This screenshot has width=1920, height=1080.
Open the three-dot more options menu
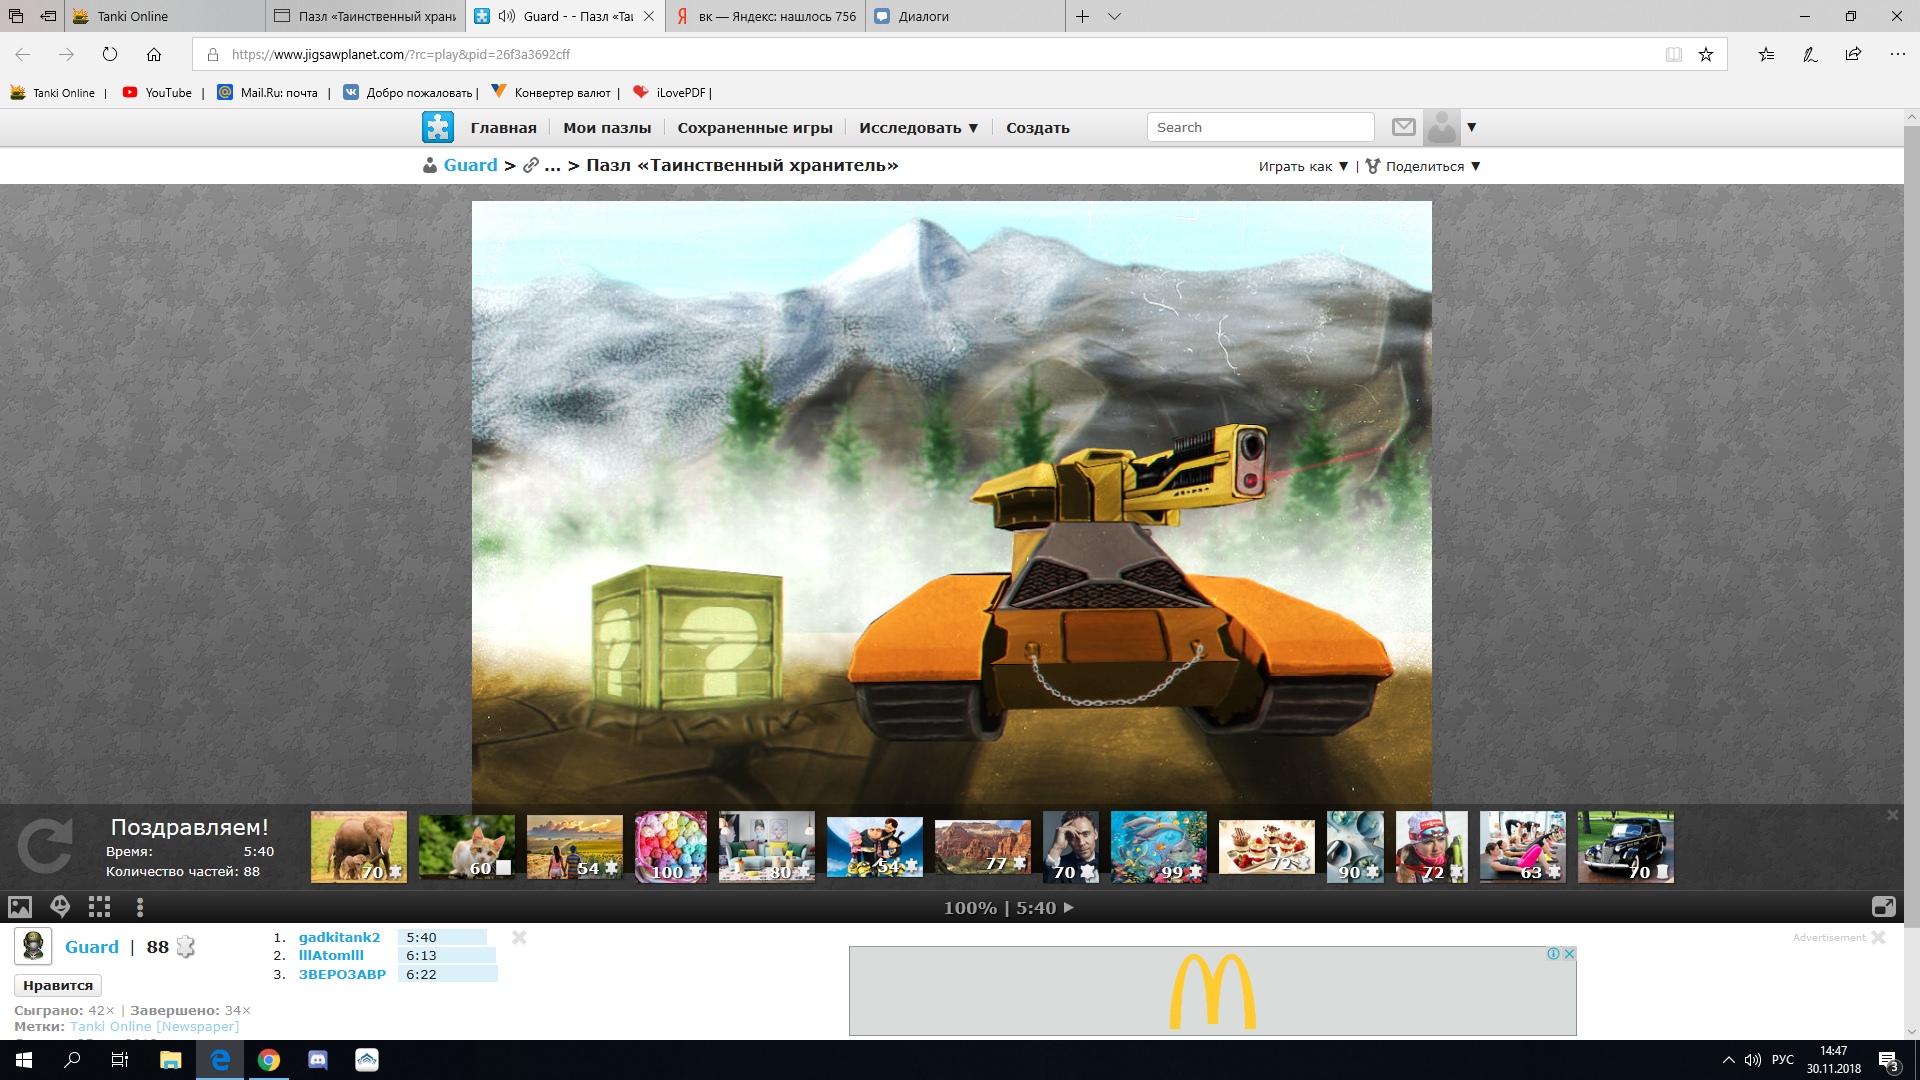point(140,907)
